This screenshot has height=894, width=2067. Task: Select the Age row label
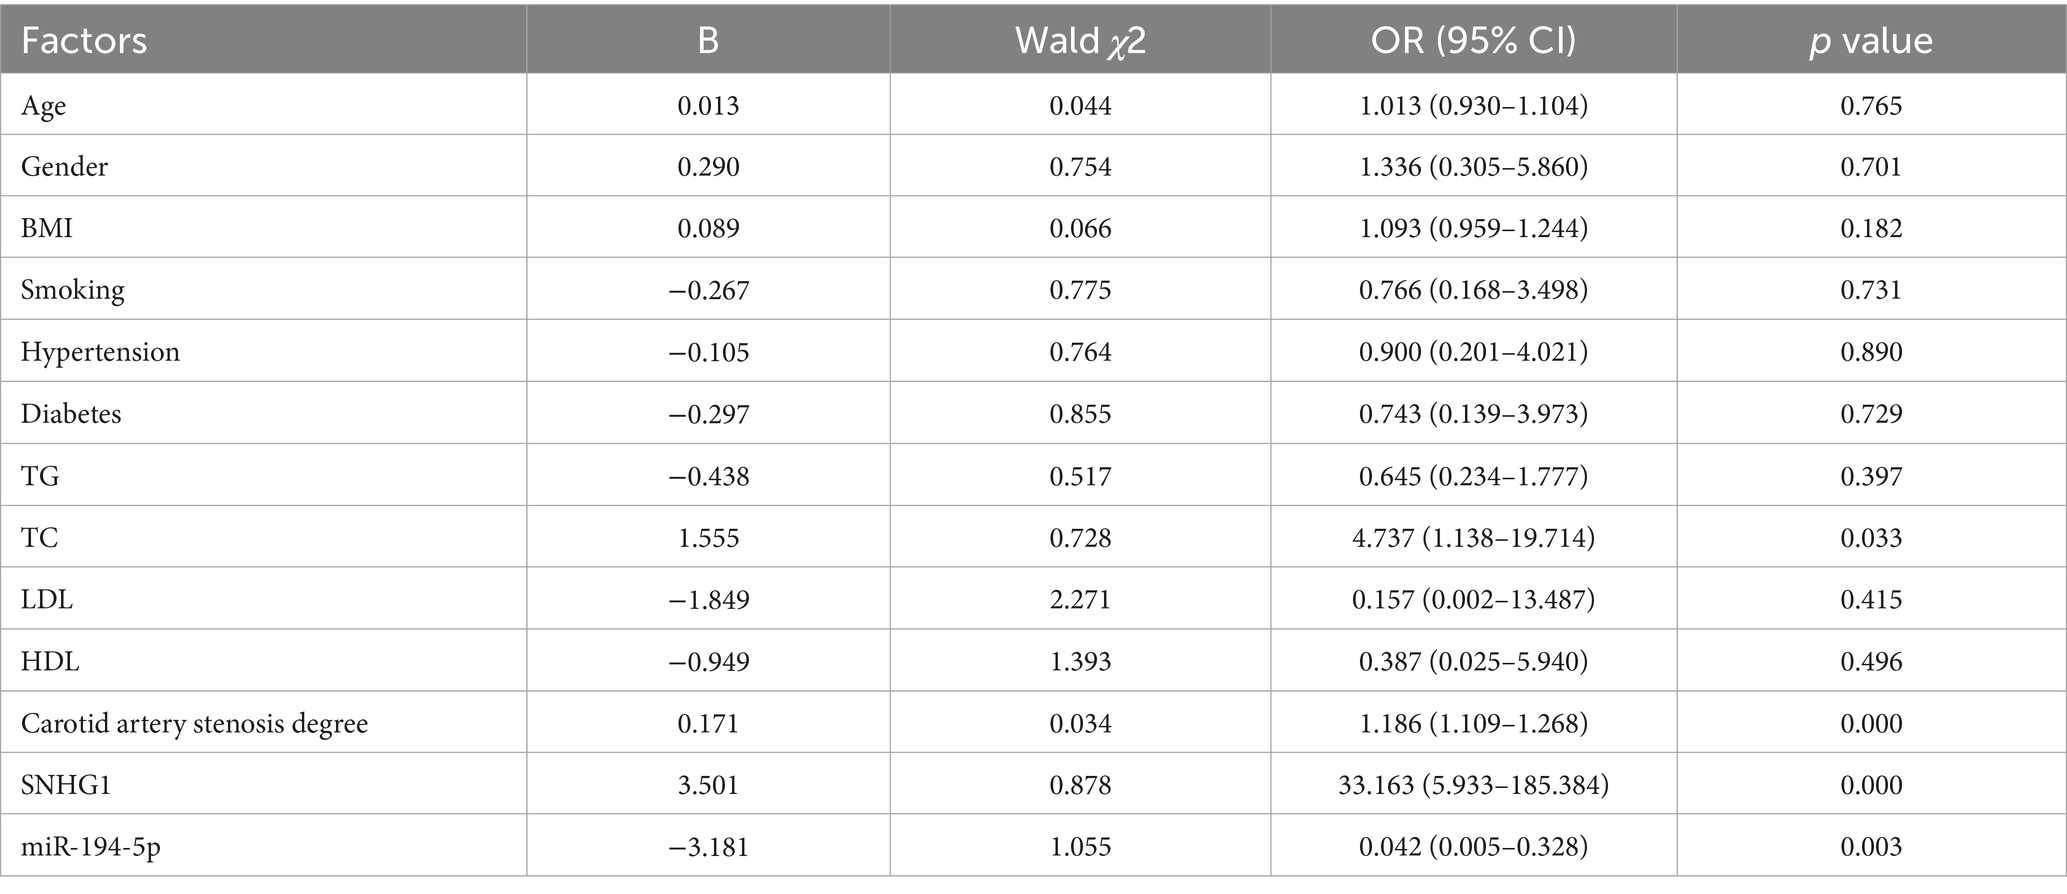(44, 106)
